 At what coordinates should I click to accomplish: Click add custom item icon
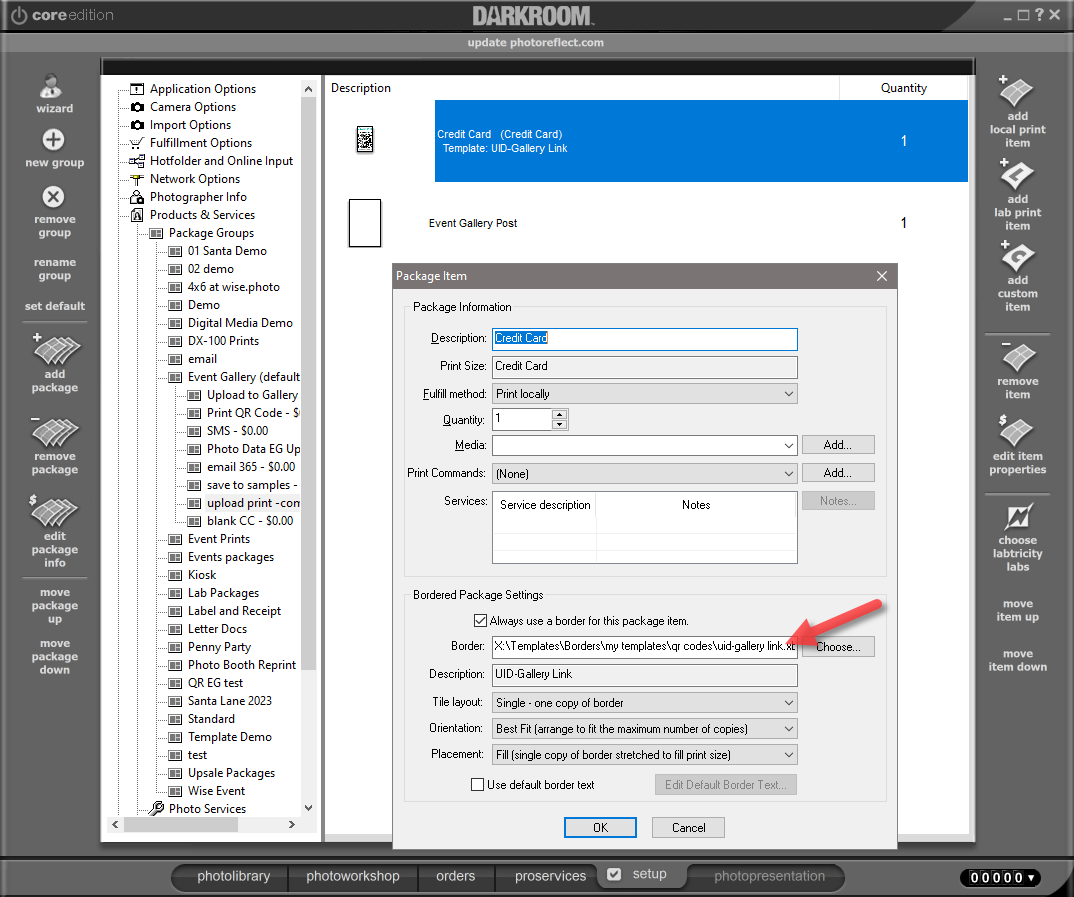[1016, 256]
